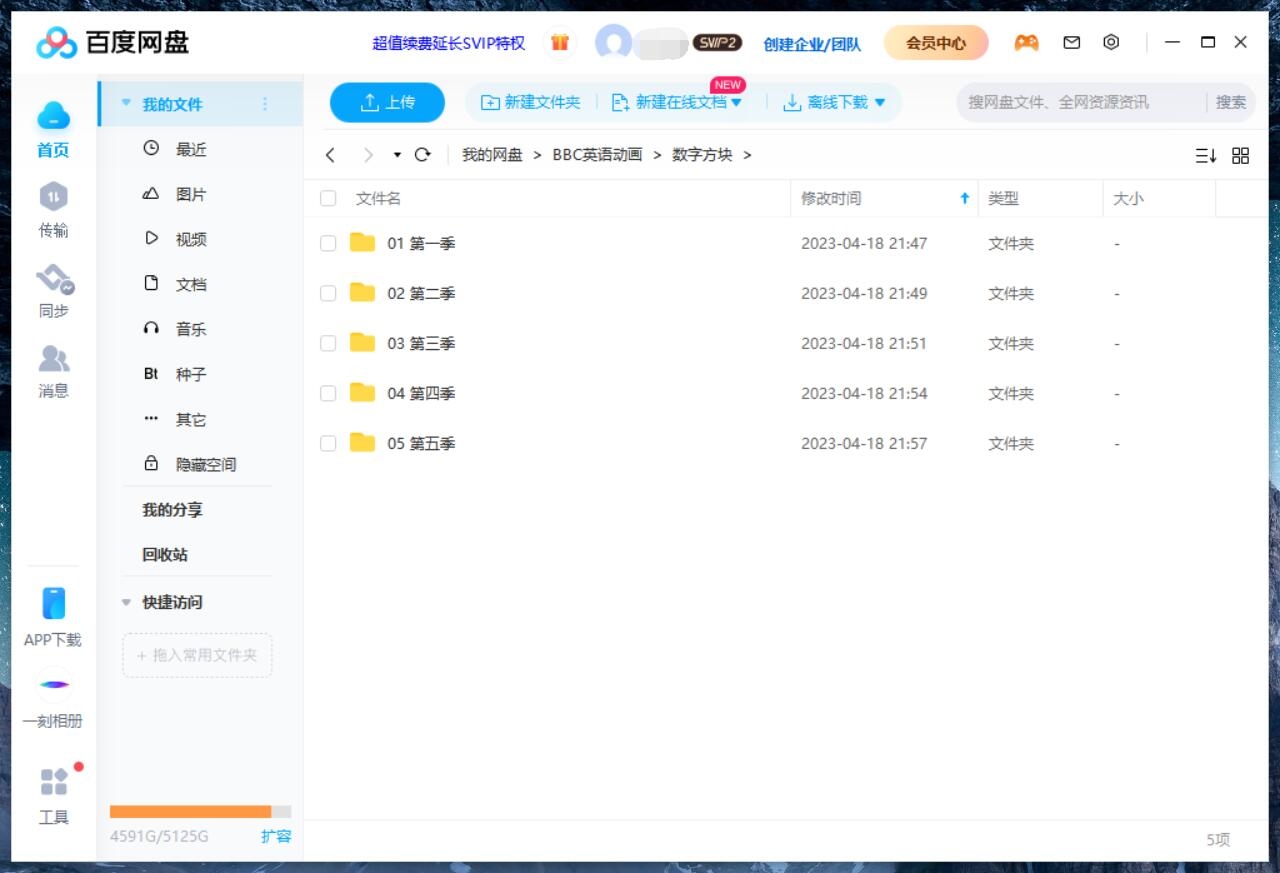Open settings via the gear icon
This screenshot has height=873, width=1280.
tap(1110, 42)
